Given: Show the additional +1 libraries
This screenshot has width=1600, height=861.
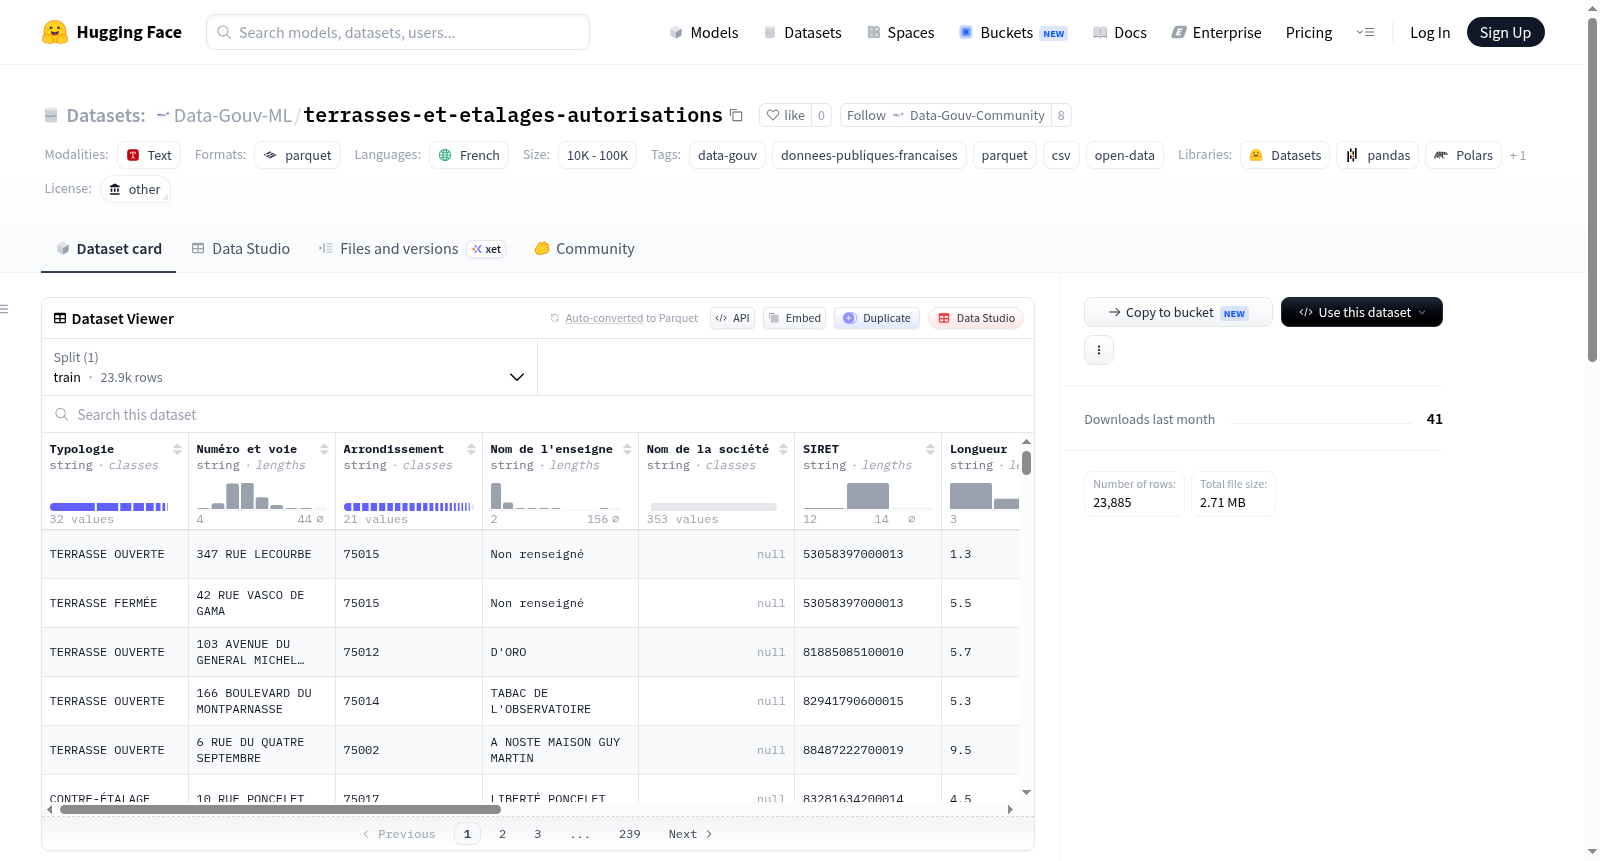Looking at the screenshot, I should 1518,155.
